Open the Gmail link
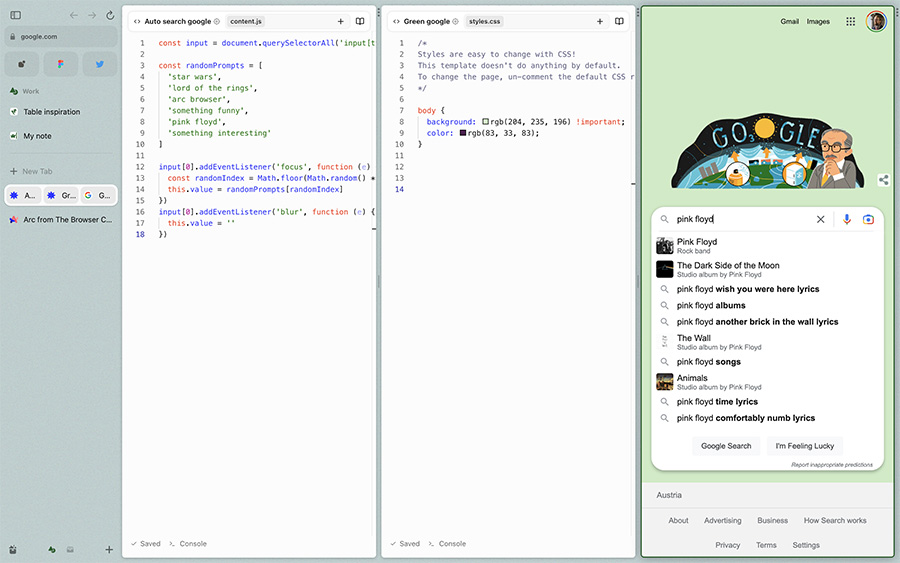 point(789,21)
